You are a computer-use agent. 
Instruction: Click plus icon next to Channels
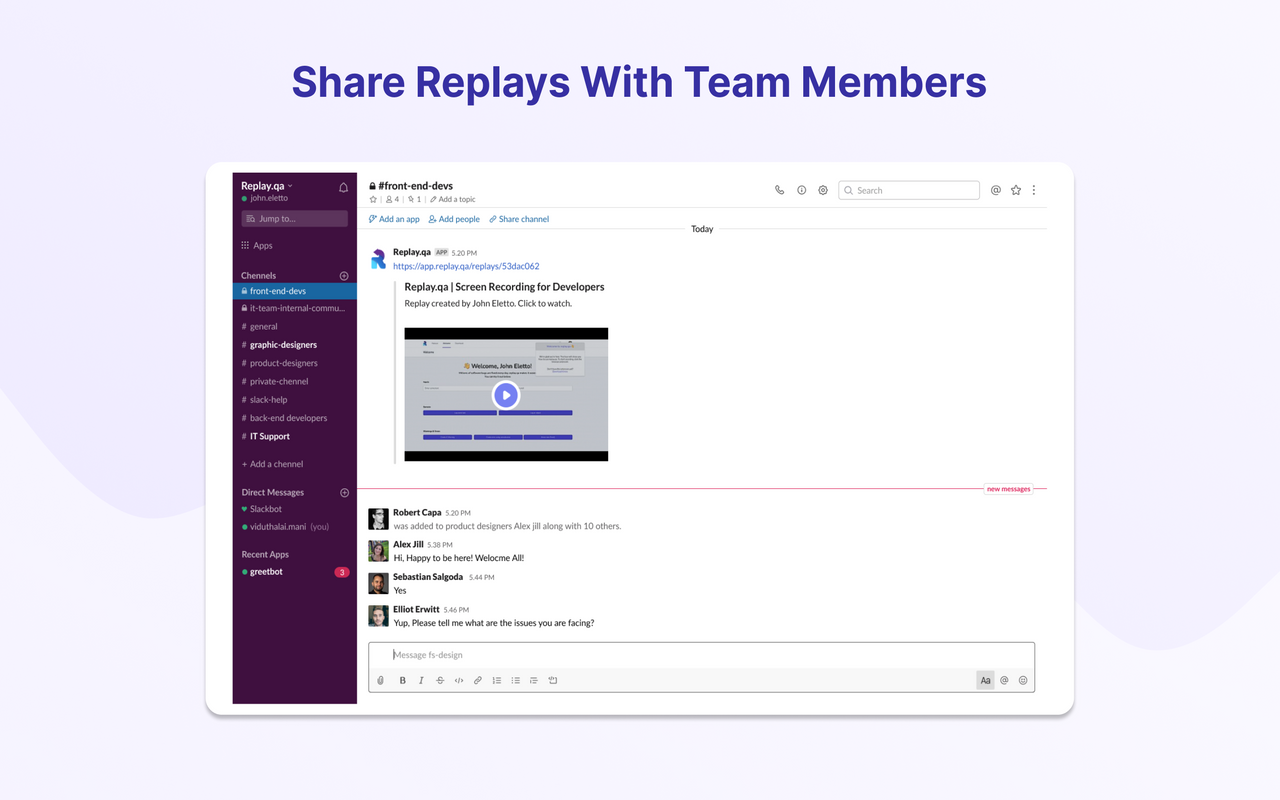pyautogui.click(x=344, y=276)
